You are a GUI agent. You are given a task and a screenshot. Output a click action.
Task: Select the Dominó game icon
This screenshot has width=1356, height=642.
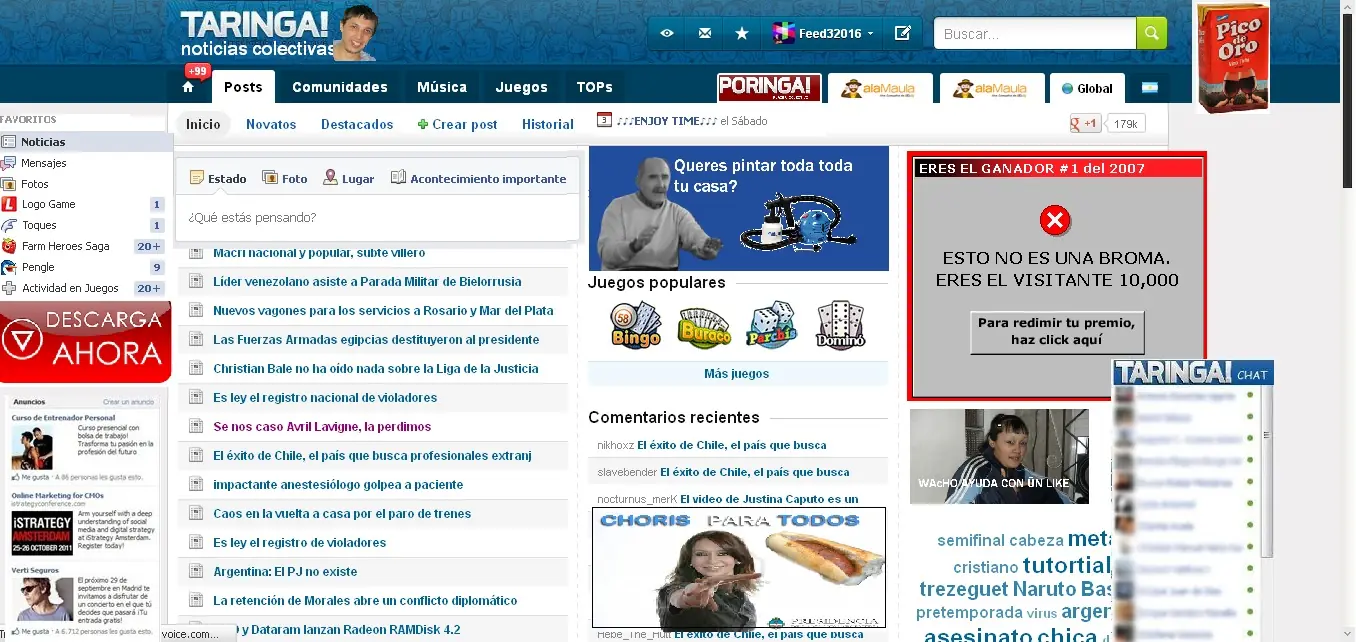pos(841,324)
